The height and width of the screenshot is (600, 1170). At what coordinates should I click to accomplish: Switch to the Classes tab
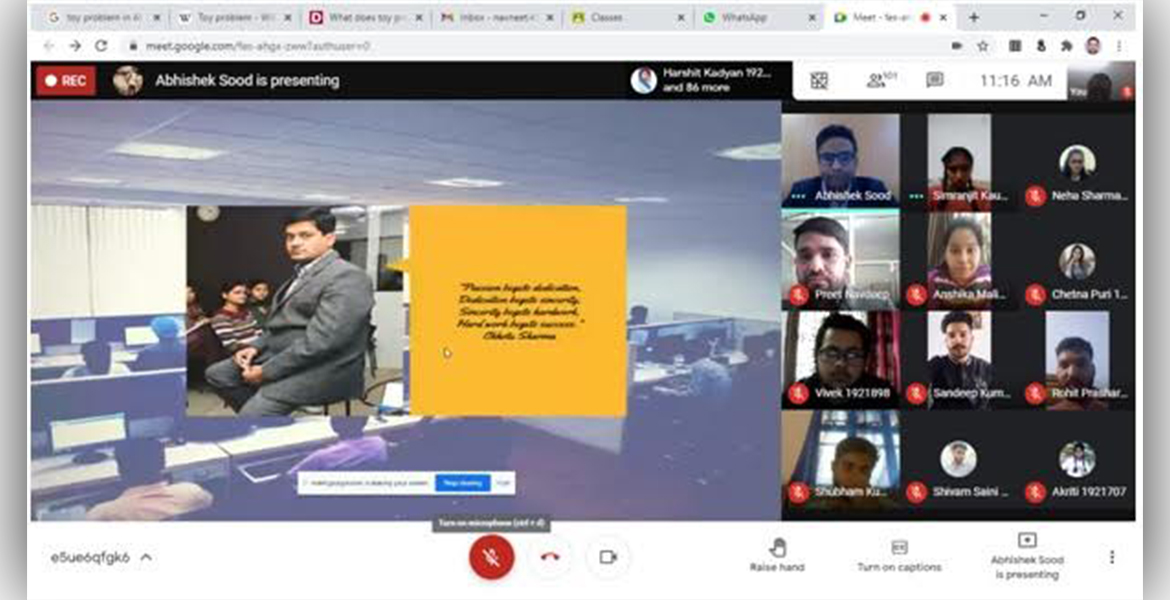tap(628, 17)
